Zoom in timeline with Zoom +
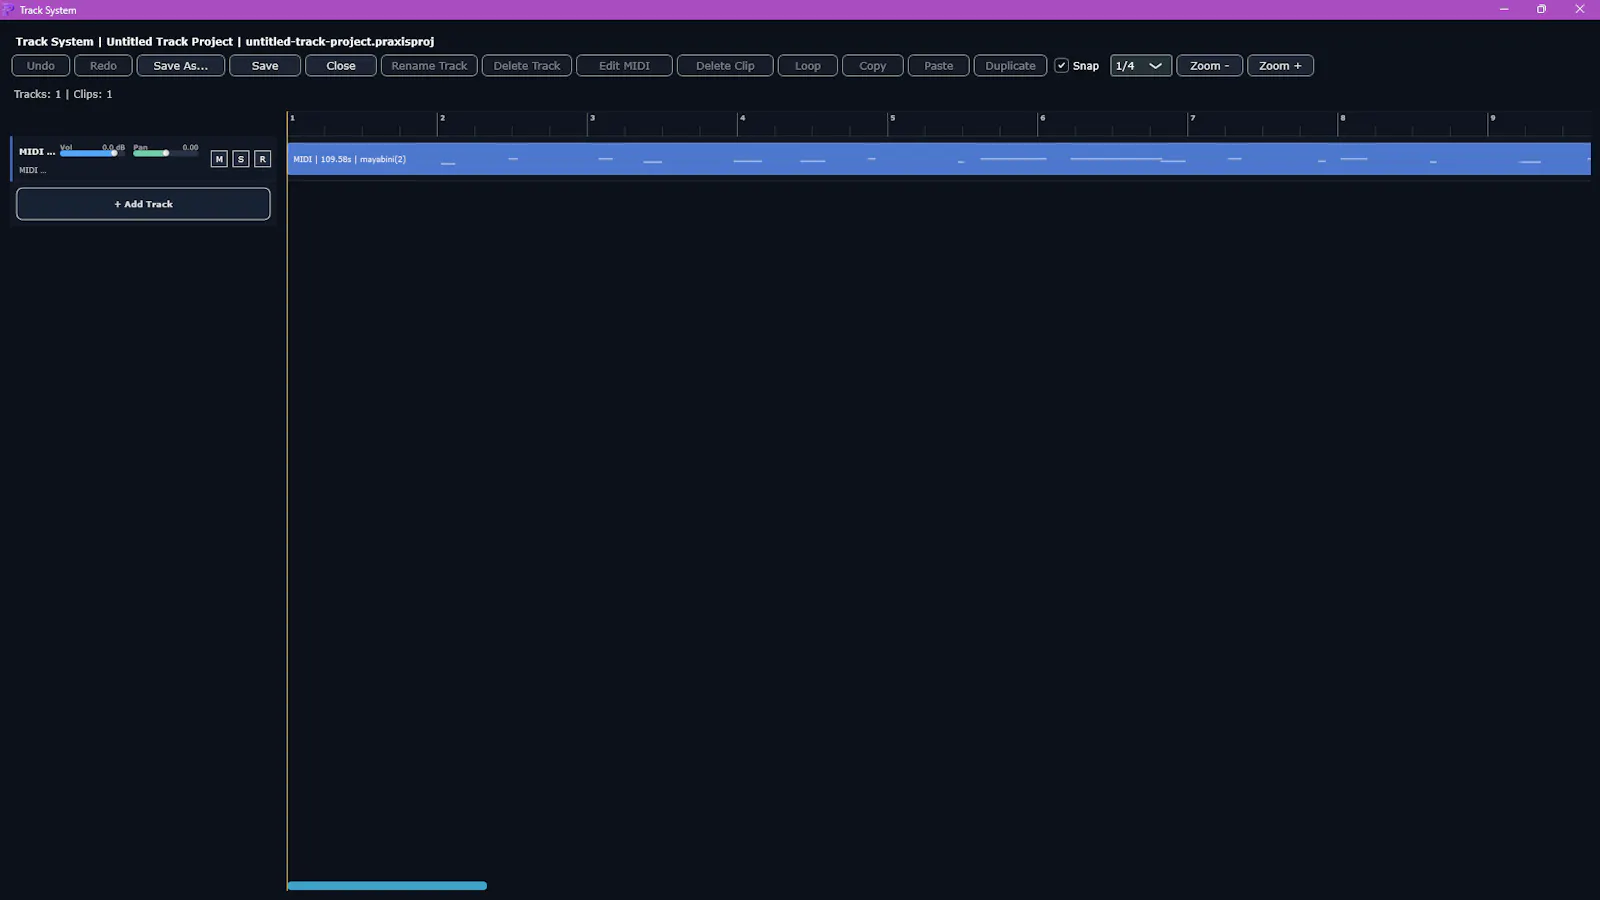The image size is (1600, 900). pyautogui.click(x=1280, y=66)
